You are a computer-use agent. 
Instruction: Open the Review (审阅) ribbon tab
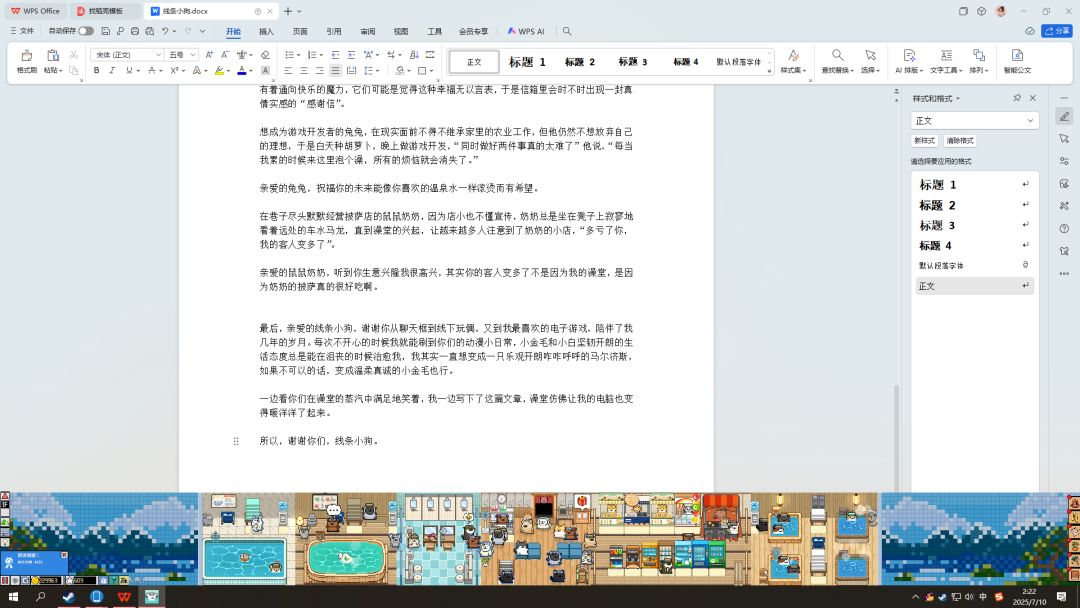point(368,31)
